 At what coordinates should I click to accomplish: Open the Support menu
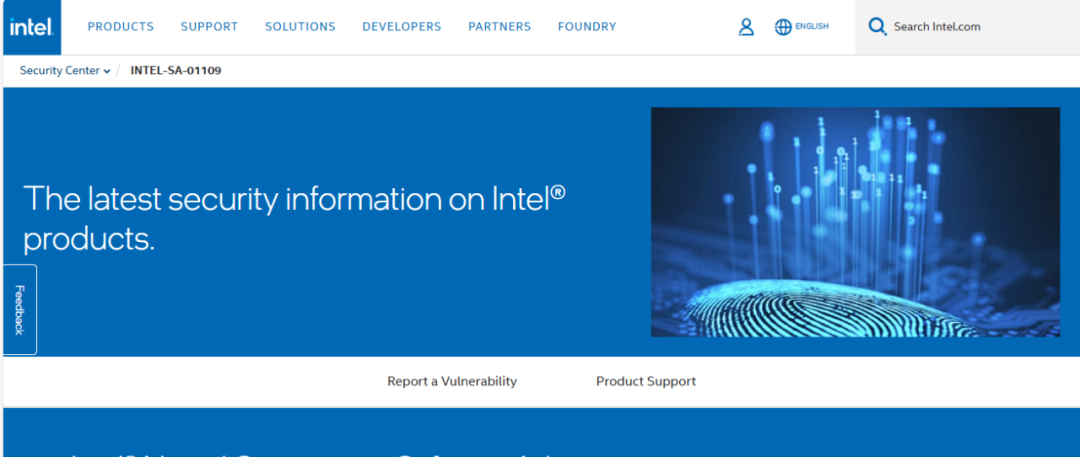[x=209, y=27]
